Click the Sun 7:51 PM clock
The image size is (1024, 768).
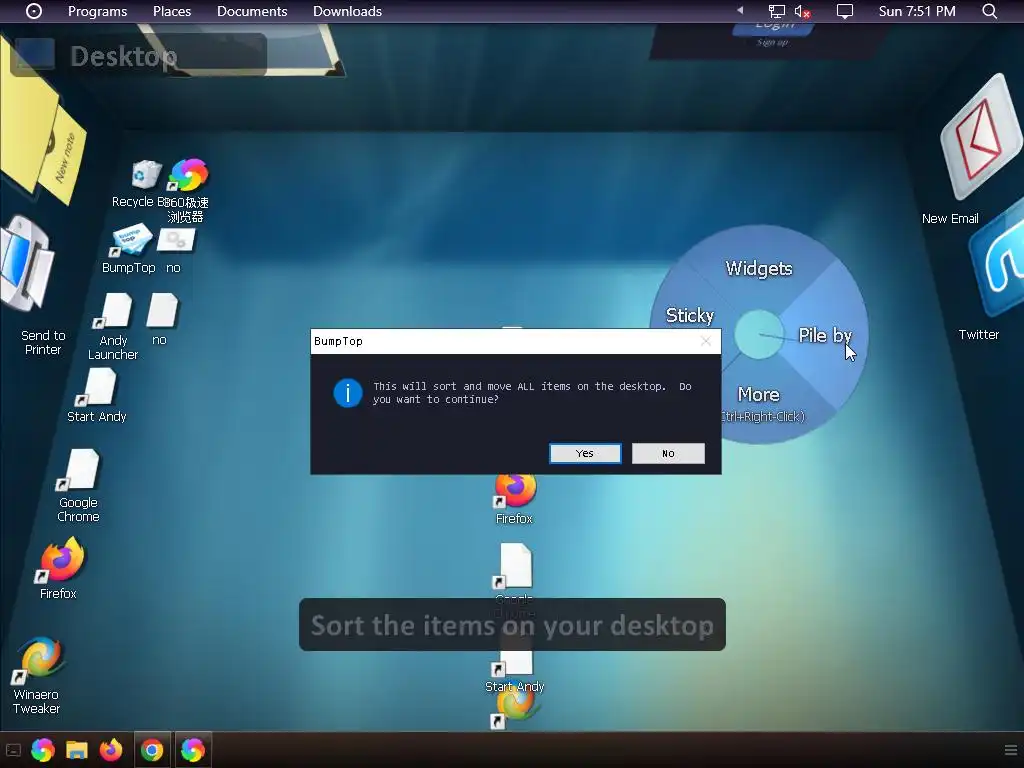917,11
